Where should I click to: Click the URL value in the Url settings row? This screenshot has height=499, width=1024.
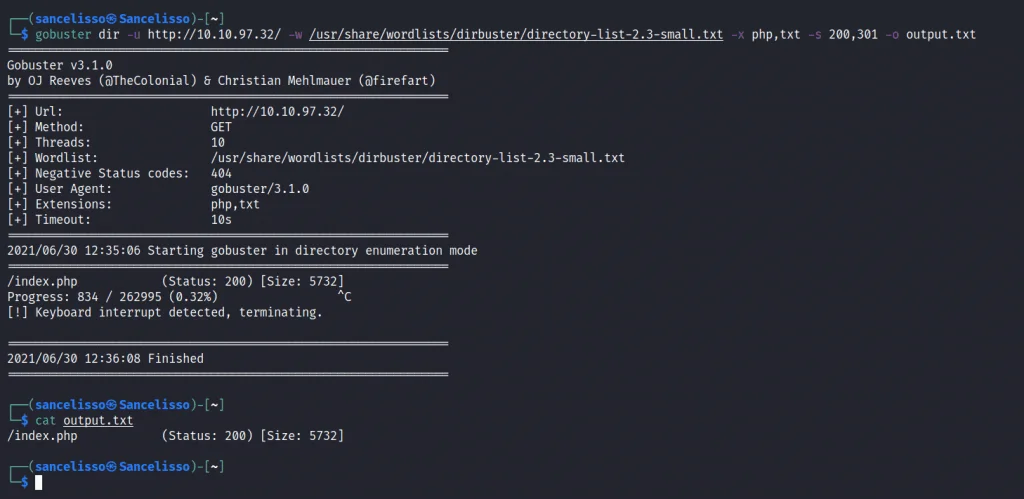[x=277, y=112]
